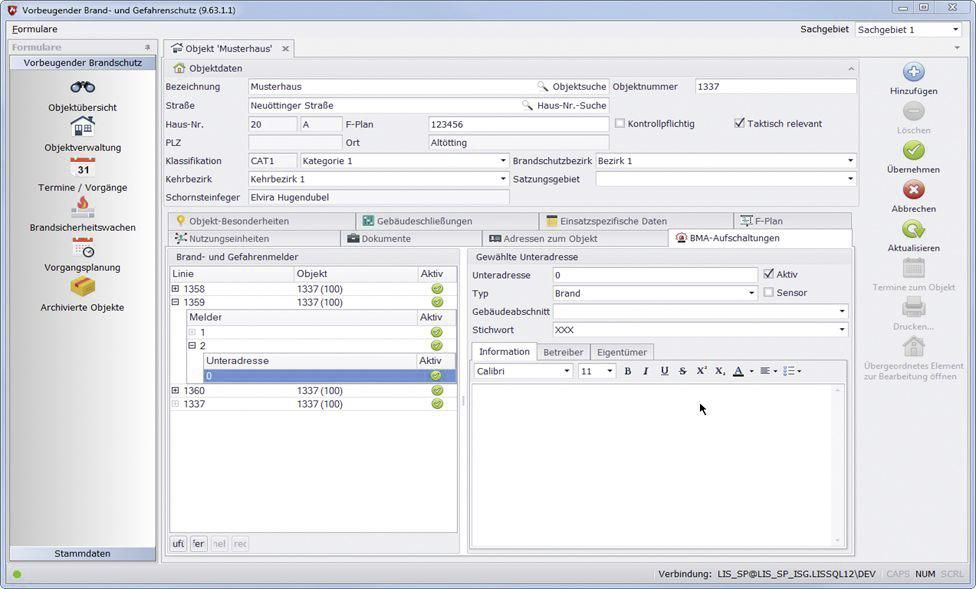Select the Betreiber tab

click(563, 352)
